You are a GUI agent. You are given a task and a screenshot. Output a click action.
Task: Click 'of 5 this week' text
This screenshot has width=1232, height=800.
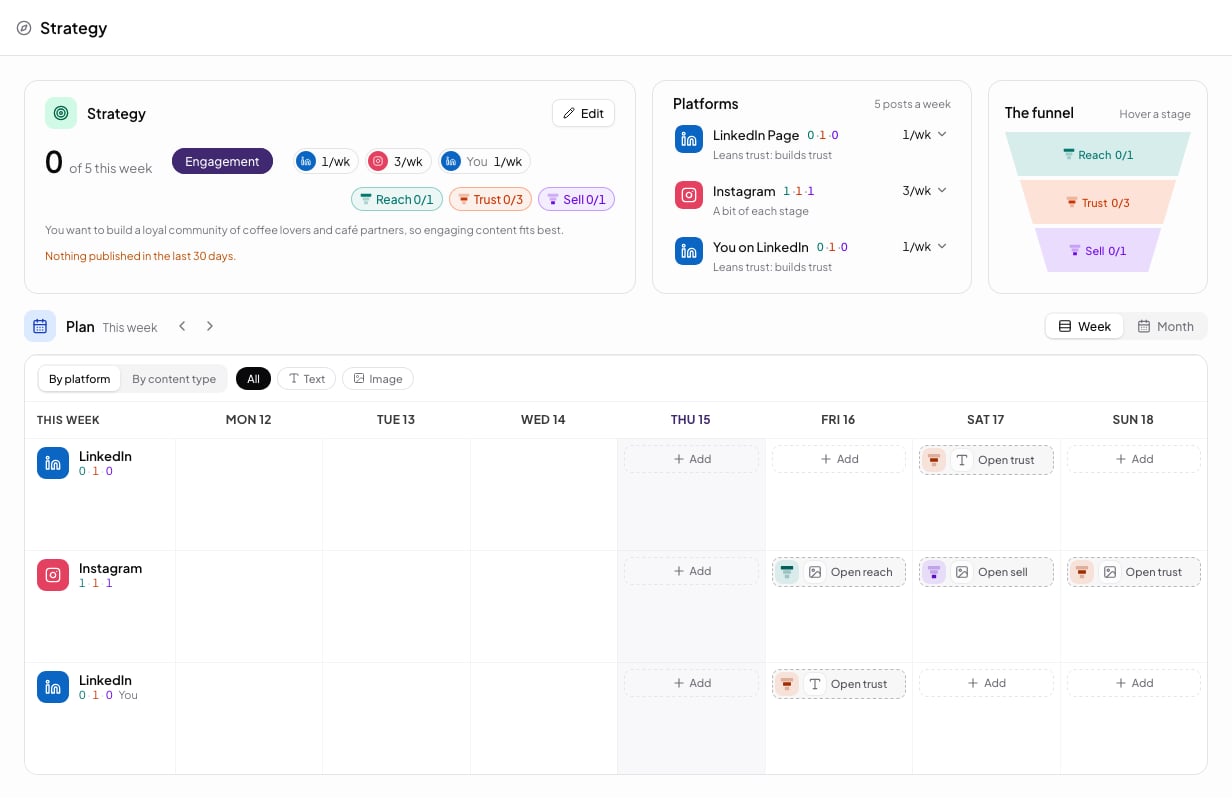(x=111, y=168)
